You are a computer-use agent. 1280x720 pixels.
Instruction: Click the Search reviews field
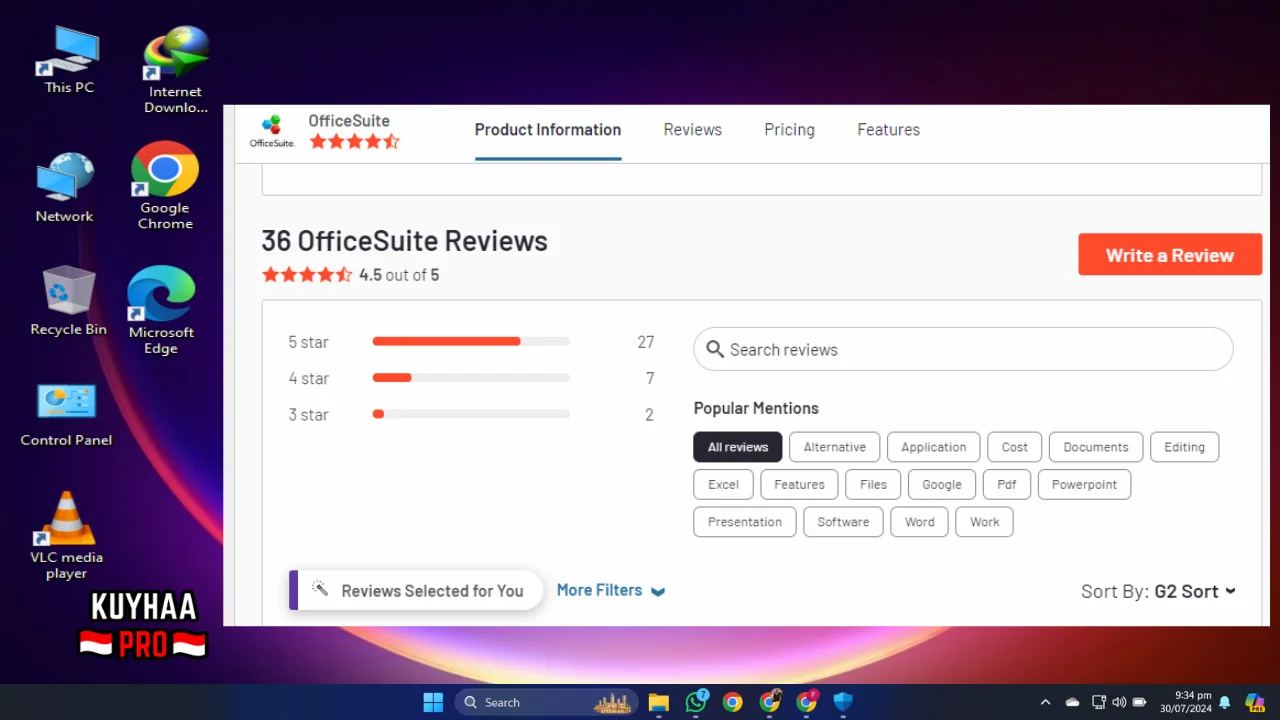pos(963,349)
